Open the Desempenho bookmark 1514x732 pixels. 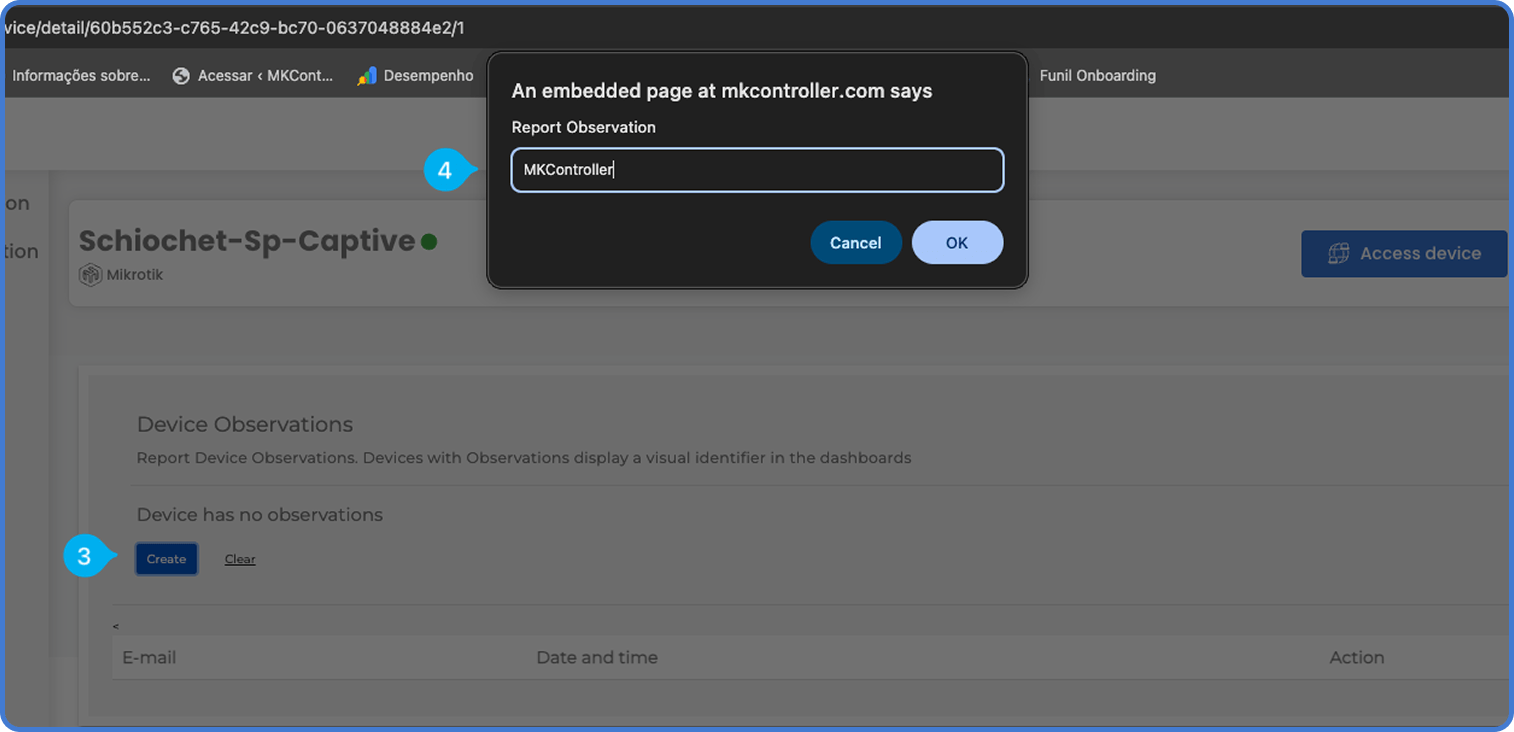click(x=430, y=74)
